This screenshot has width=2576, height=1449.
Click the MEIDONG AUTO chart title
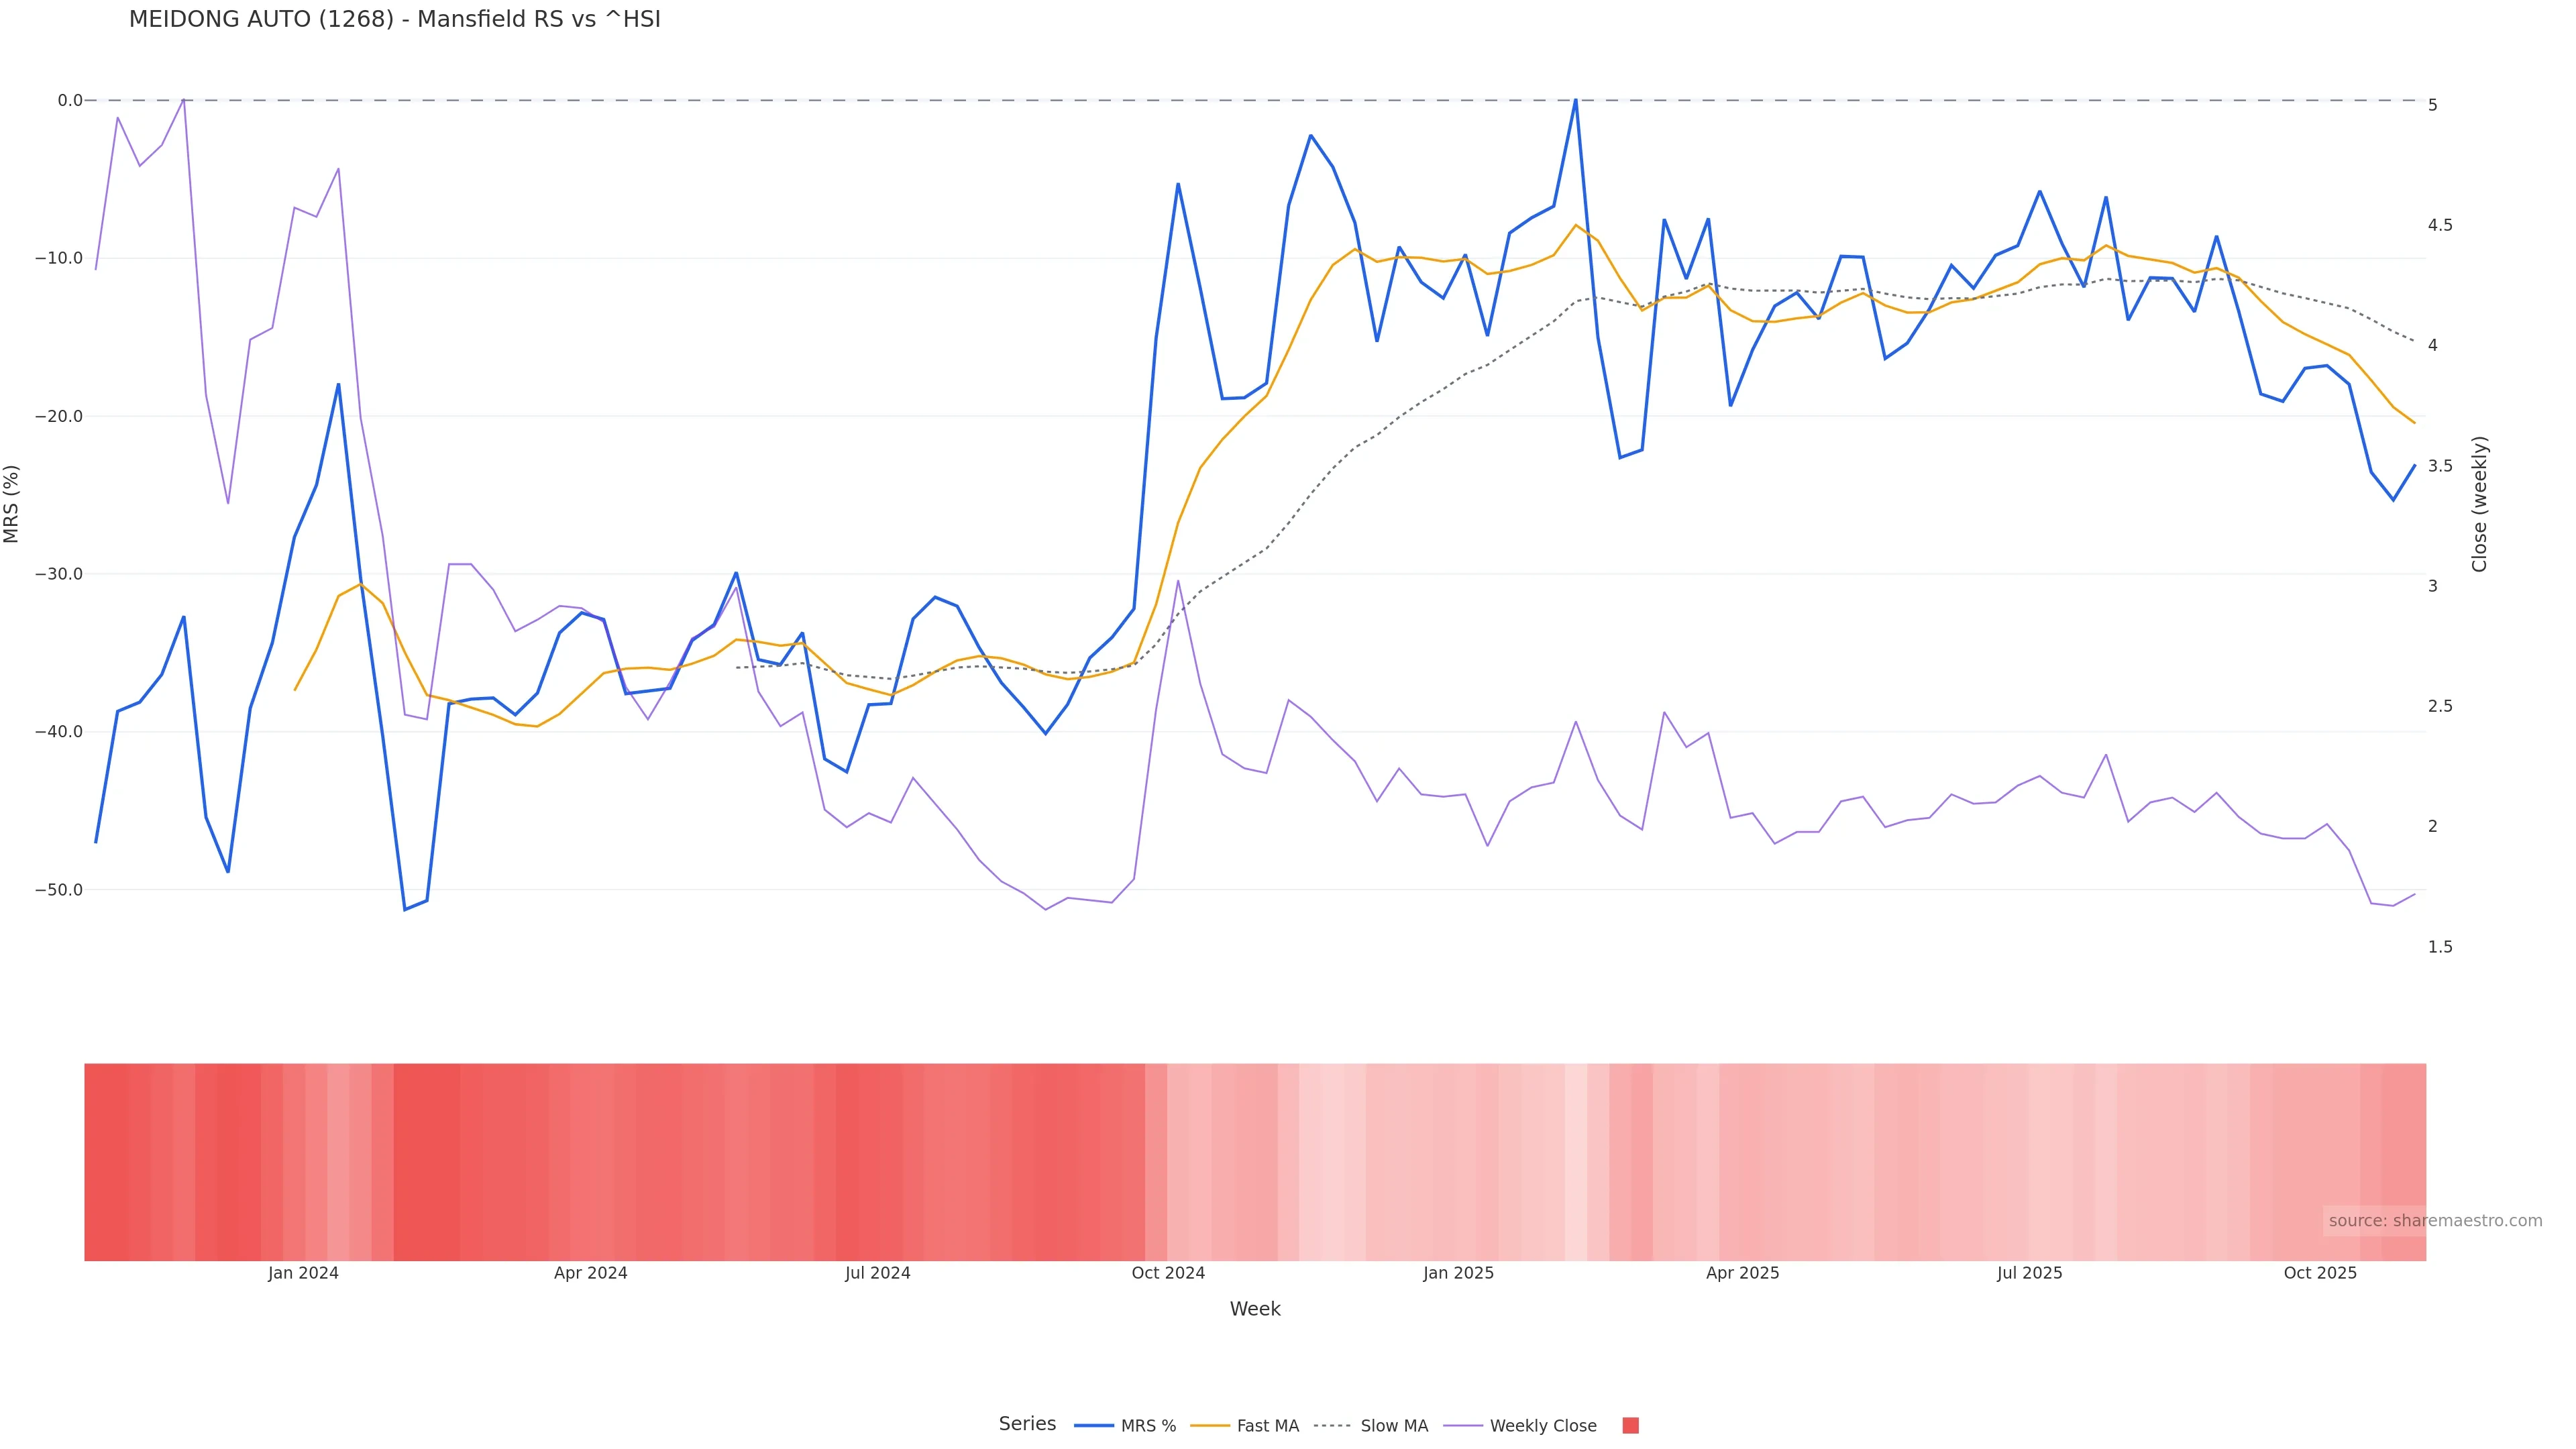pyautogui.click(x=394, y=20)
